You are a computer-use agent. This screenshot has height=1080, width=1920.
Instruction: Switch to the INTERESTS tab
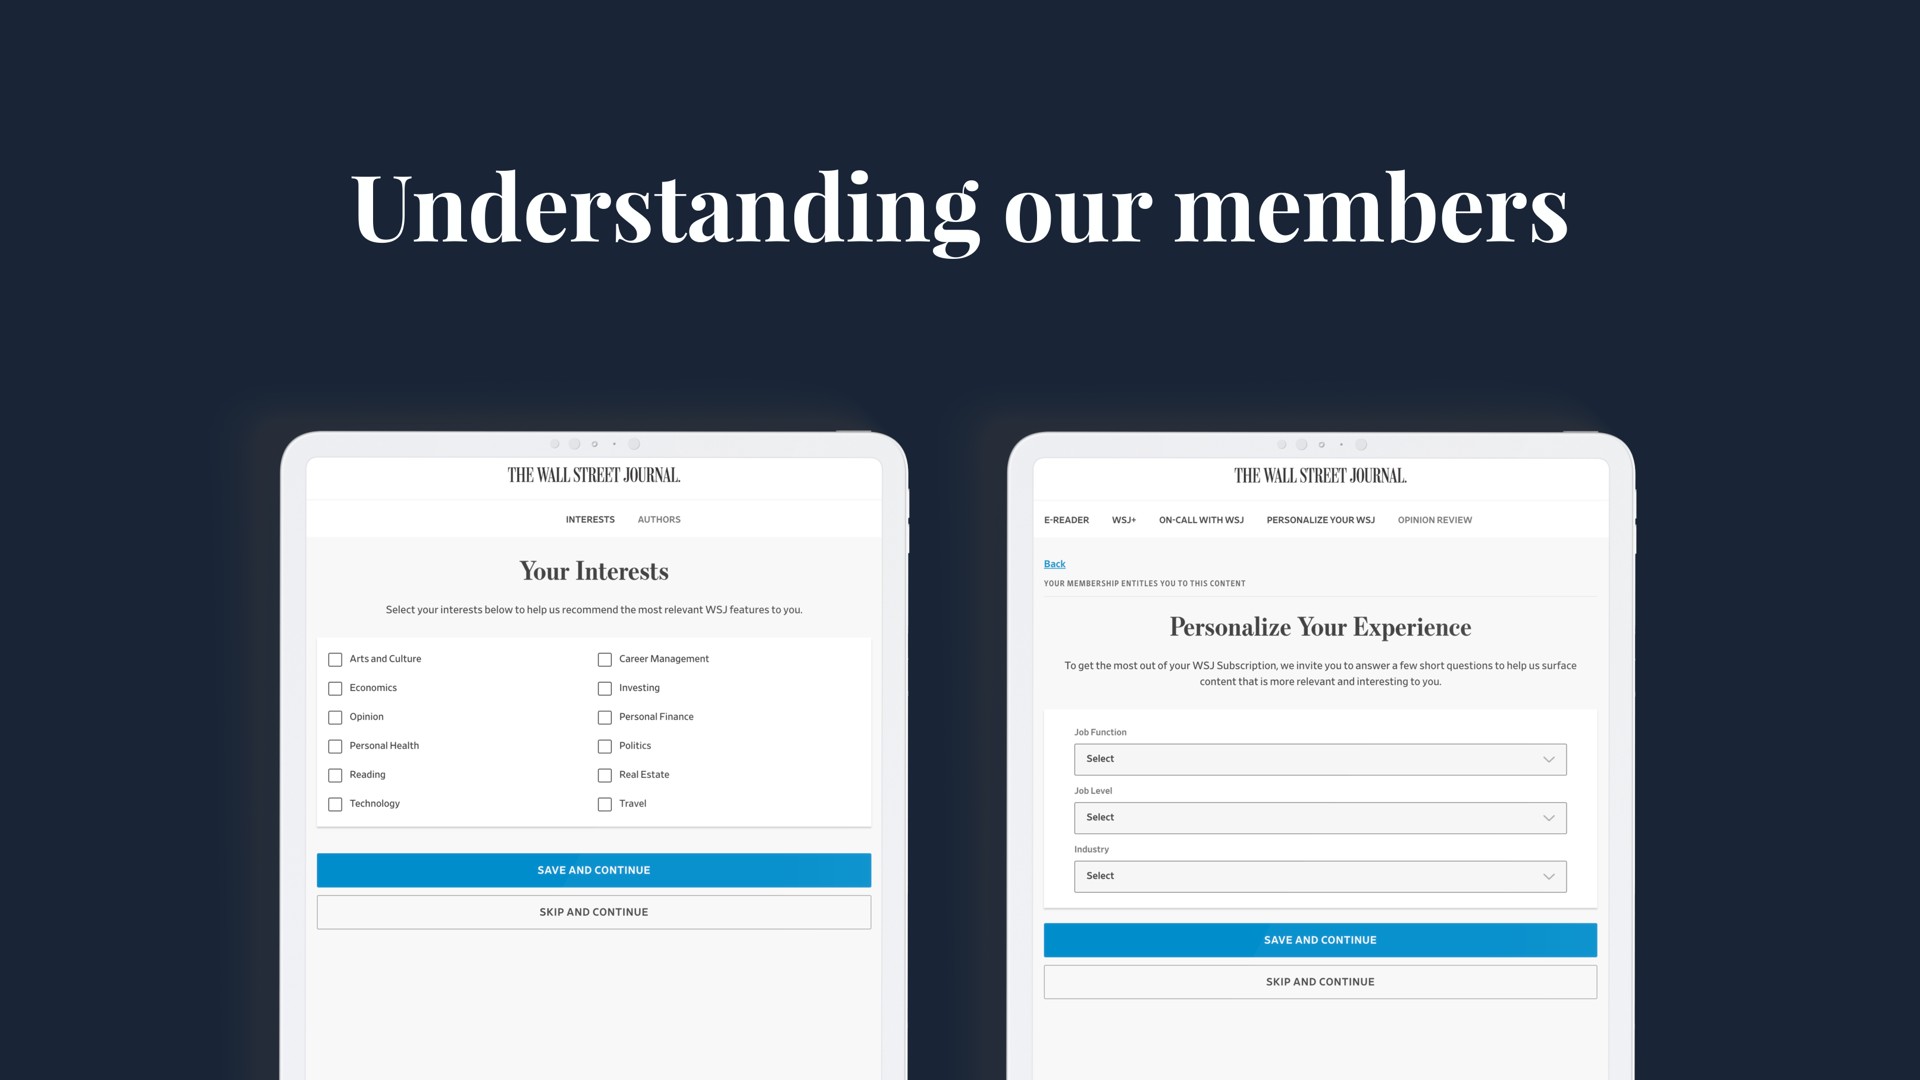(589, 518)
